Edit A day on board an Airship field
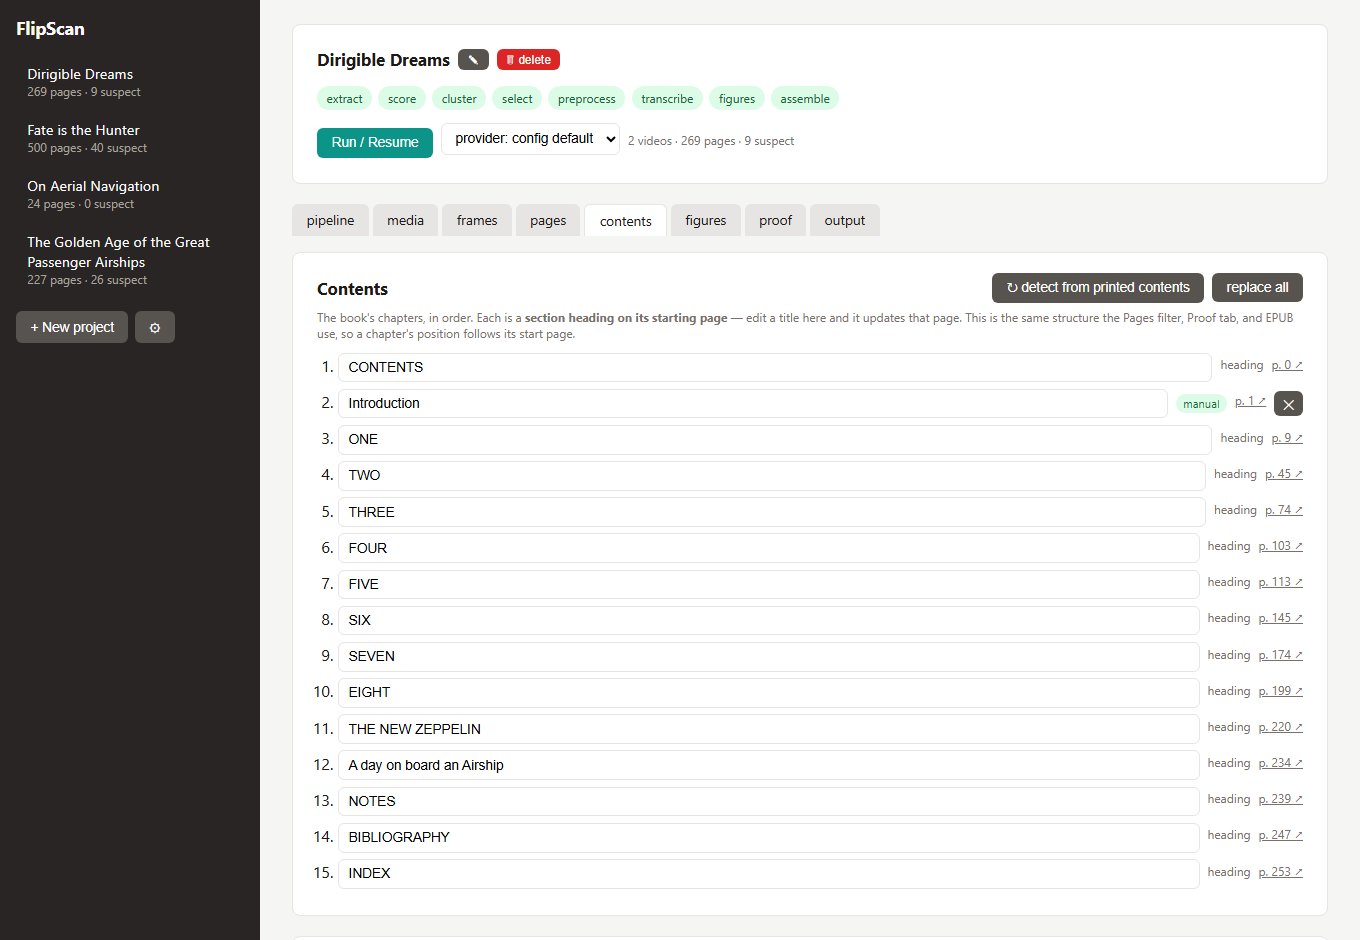Image resolution: width=1360 pixels, height=940 pixels. [768, 765]
